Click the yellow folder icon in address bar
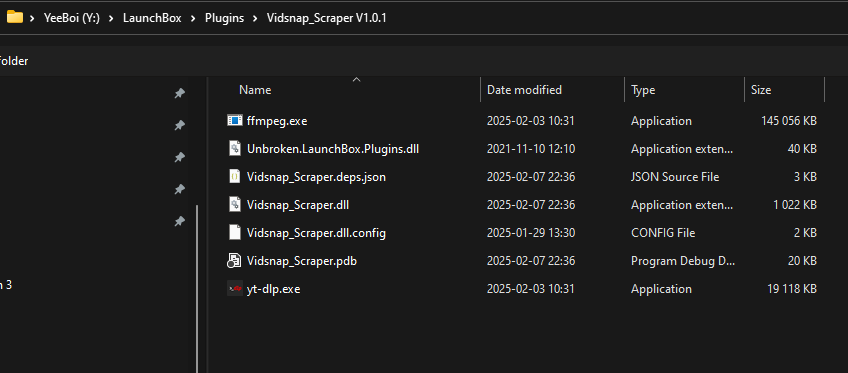Viewport: 848px width, 373px height. (14, 17)
